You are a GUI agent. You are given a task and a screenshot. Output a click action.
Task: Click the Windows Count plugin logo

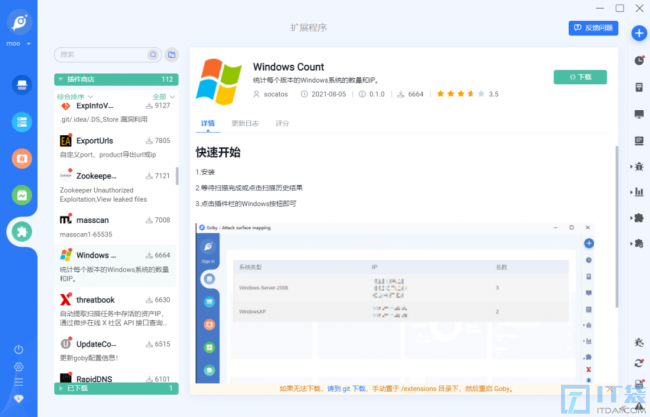pyautogui.click(x=218, y=81)
